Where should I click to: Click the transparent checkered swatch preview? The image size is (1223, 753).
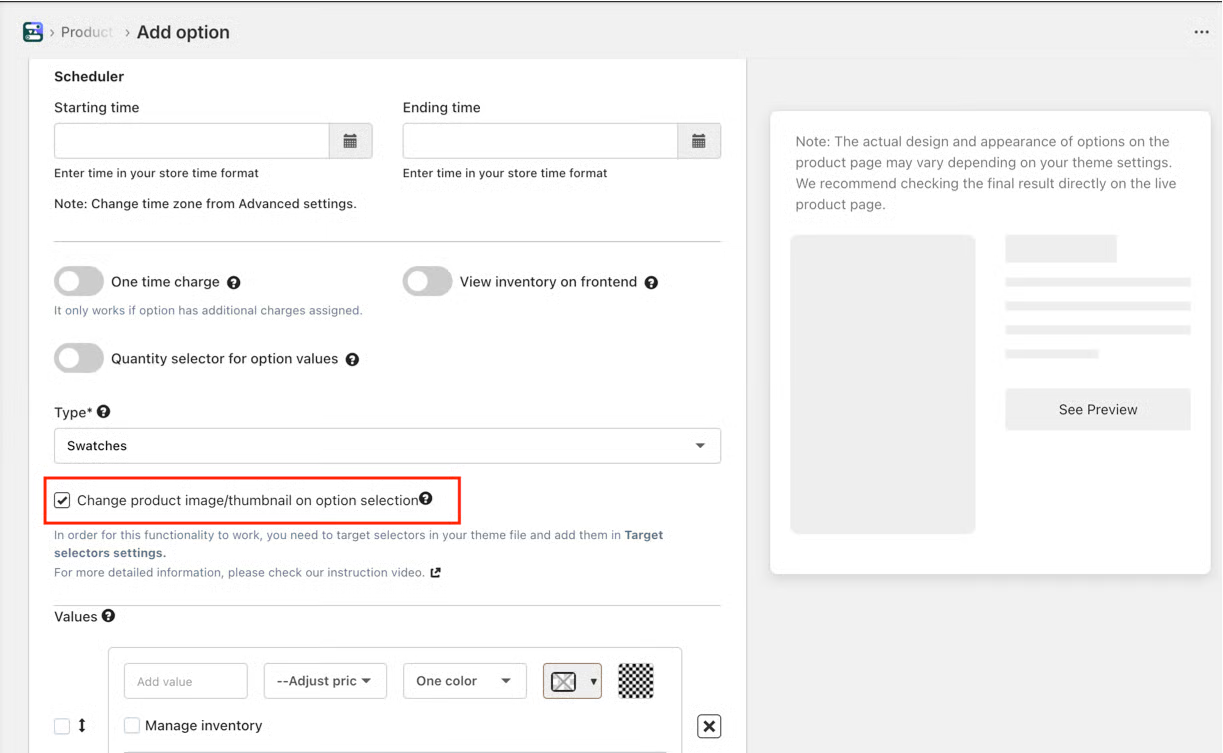(x=636, y=681)
